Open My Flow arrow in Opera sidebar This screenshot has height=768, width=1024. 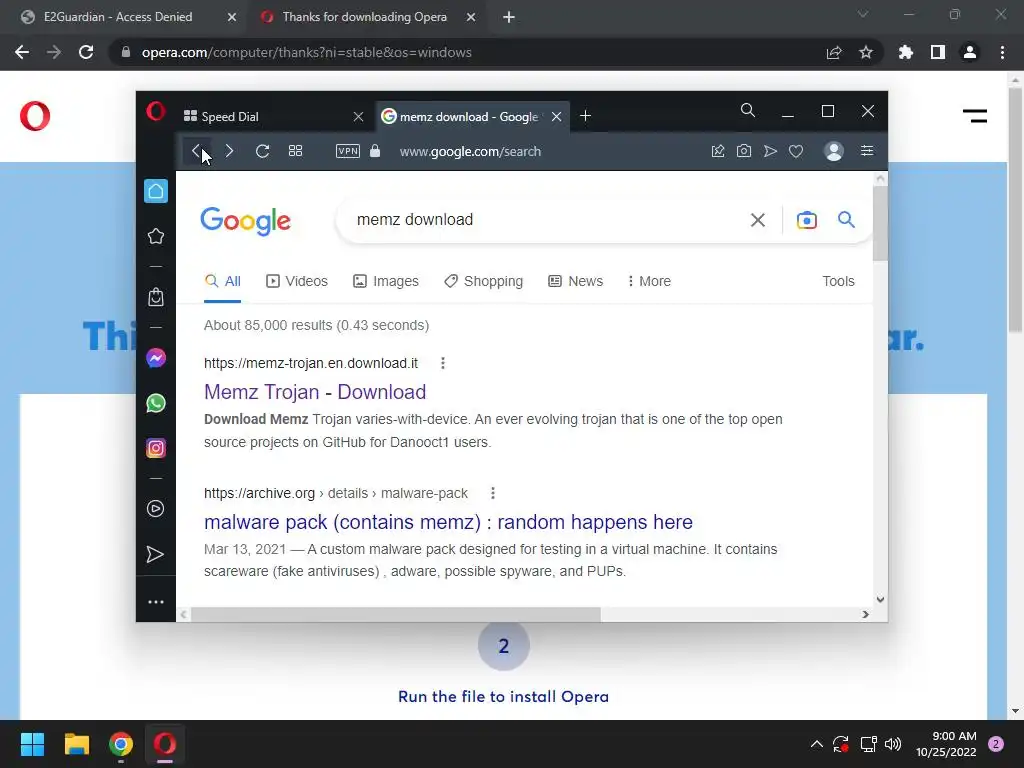tap(155, 554)
